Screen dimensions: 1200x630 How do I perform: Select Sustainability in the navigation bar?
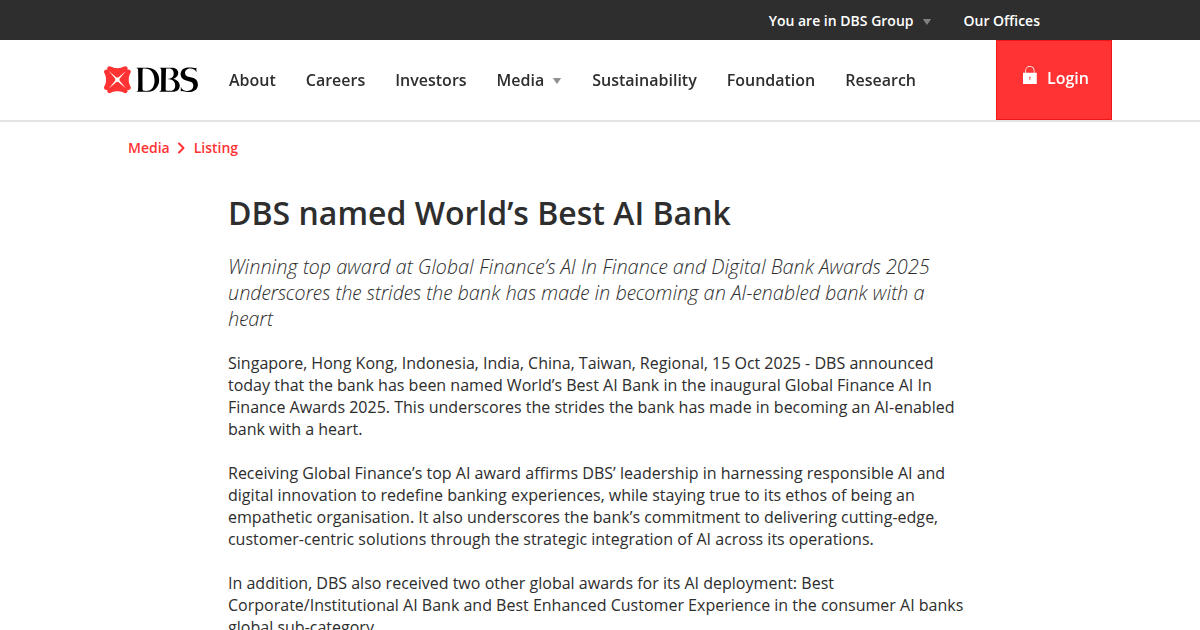tap(644, 80)
